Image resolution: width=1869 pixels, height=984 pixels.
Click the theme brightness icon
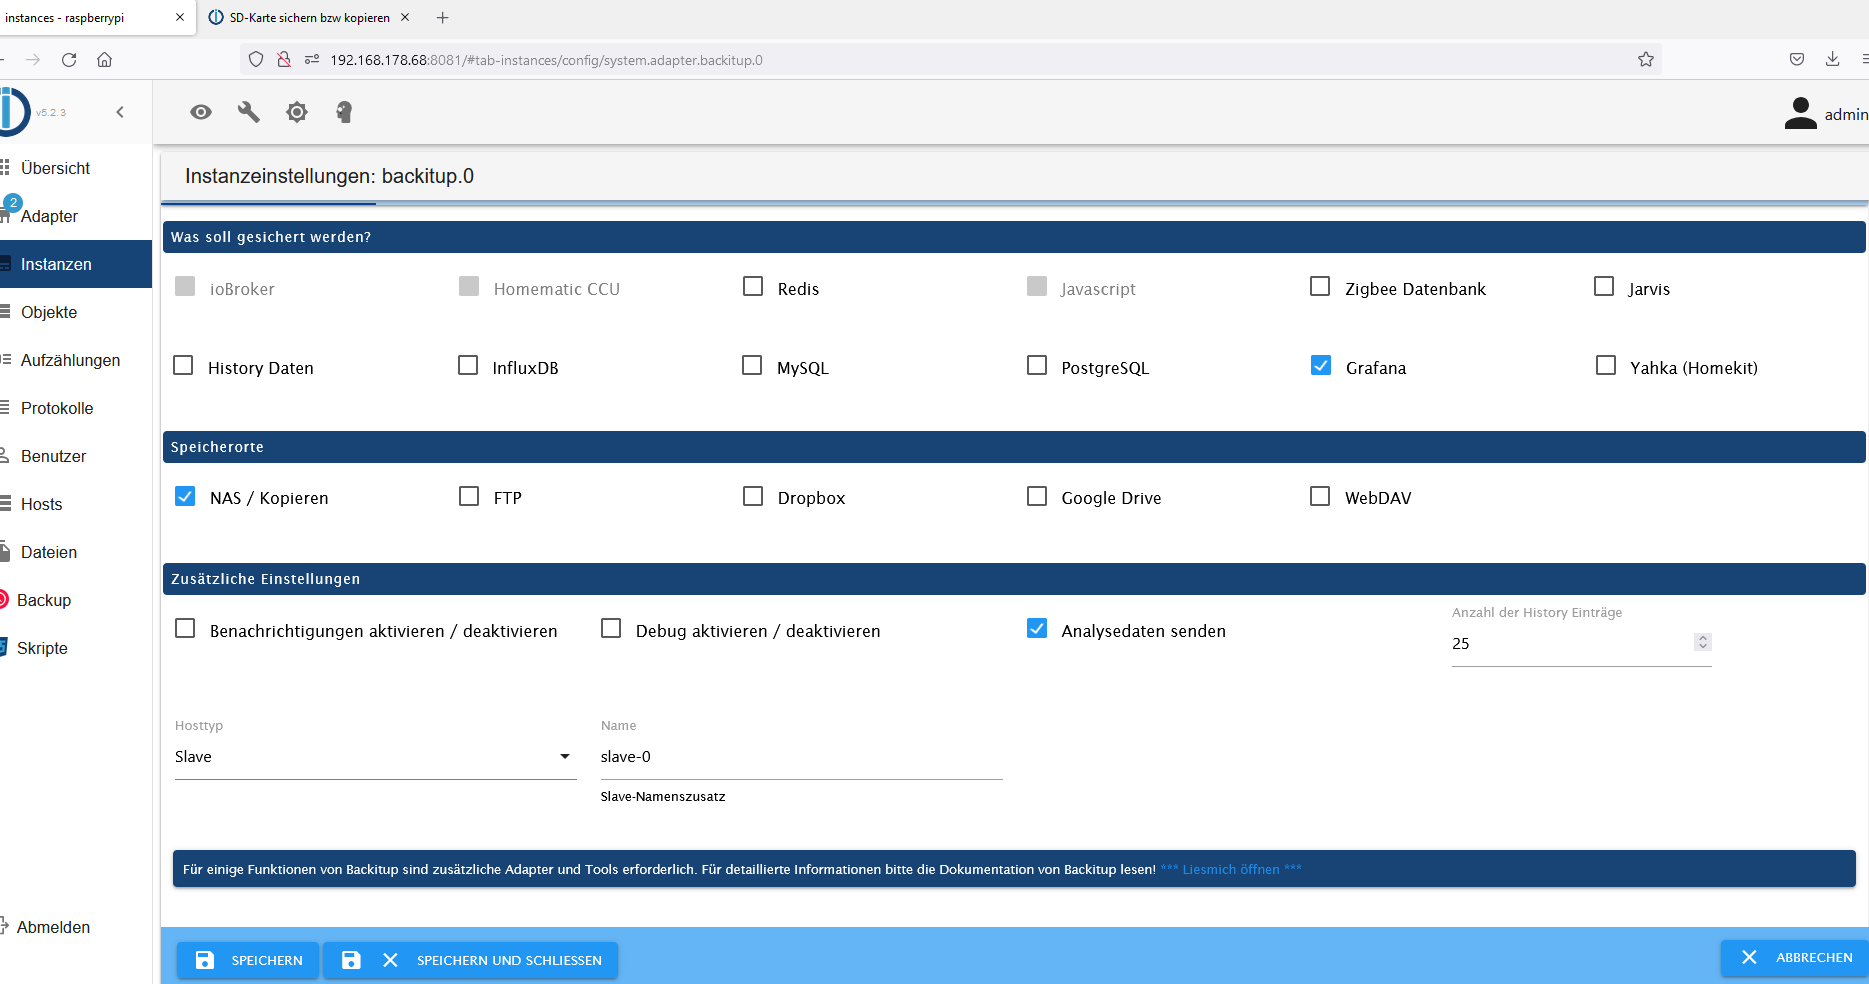click(x=297, y=112)
